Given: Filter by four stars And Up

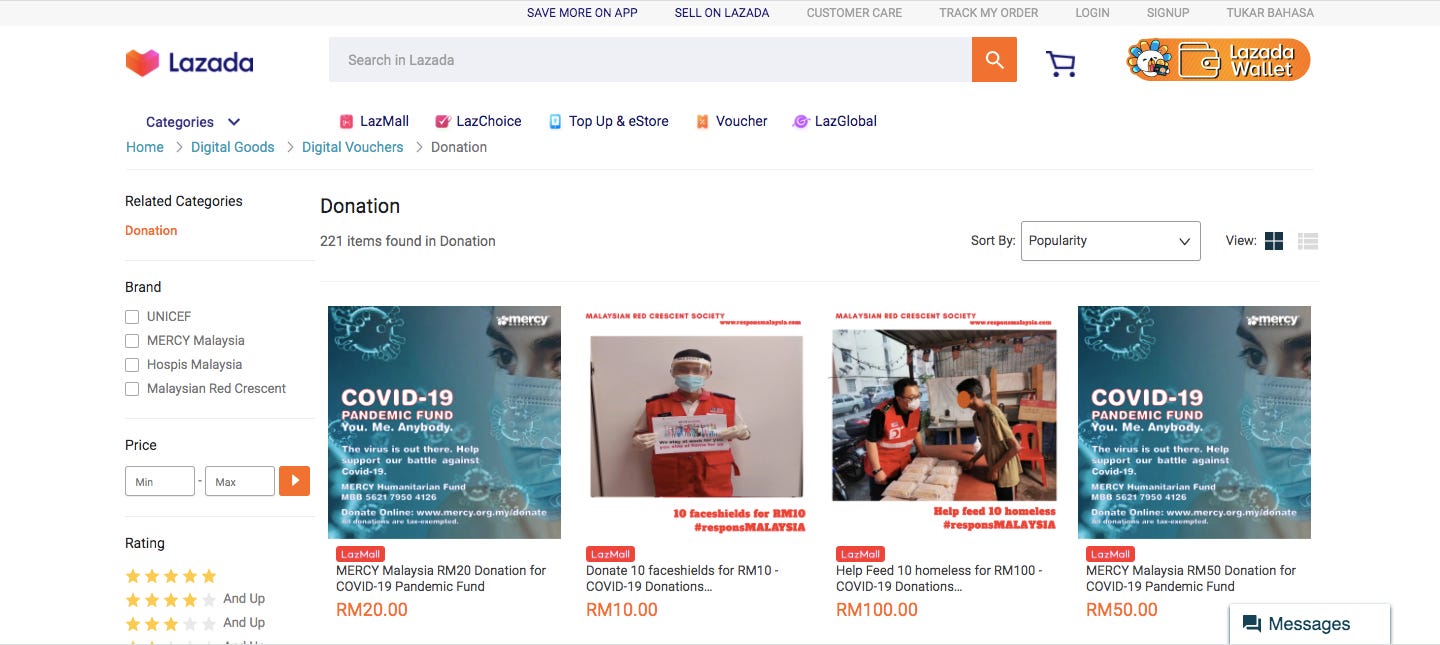Looking at the screenshot, I should pos(195,599).
